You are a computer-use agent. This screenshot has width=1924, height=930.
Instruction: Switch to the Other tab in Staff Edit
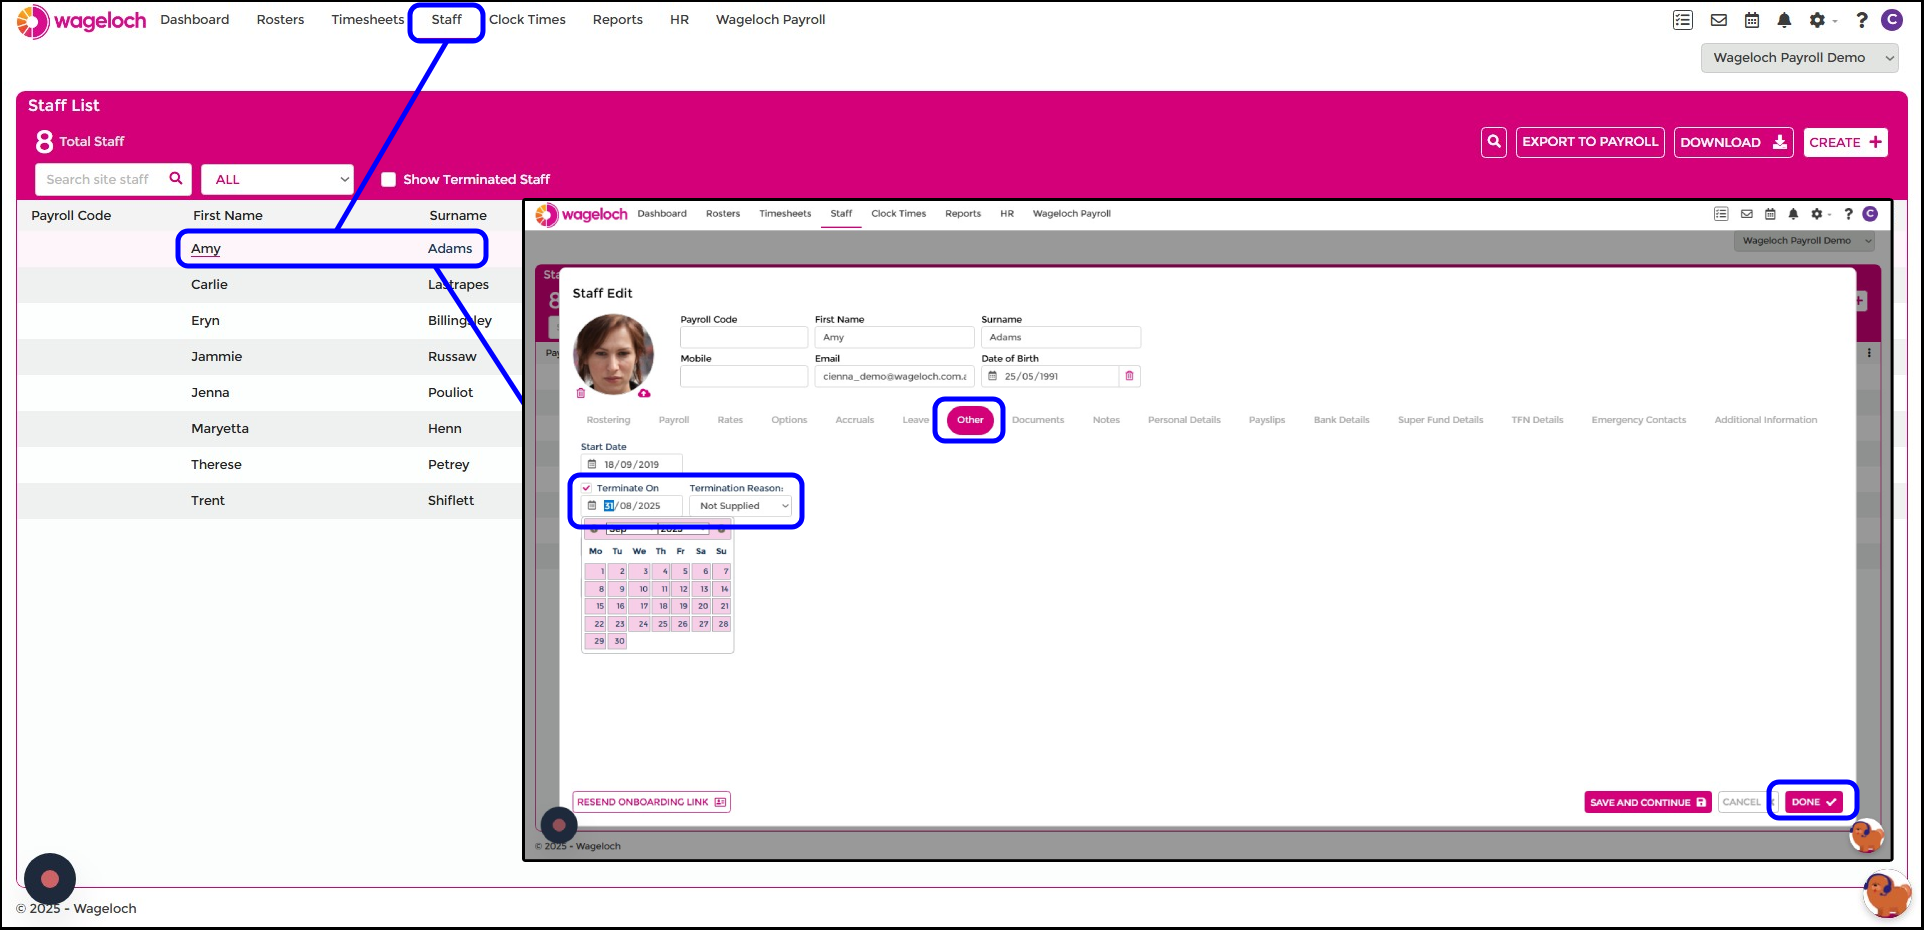pyautogui.click(x=969, y=420)
